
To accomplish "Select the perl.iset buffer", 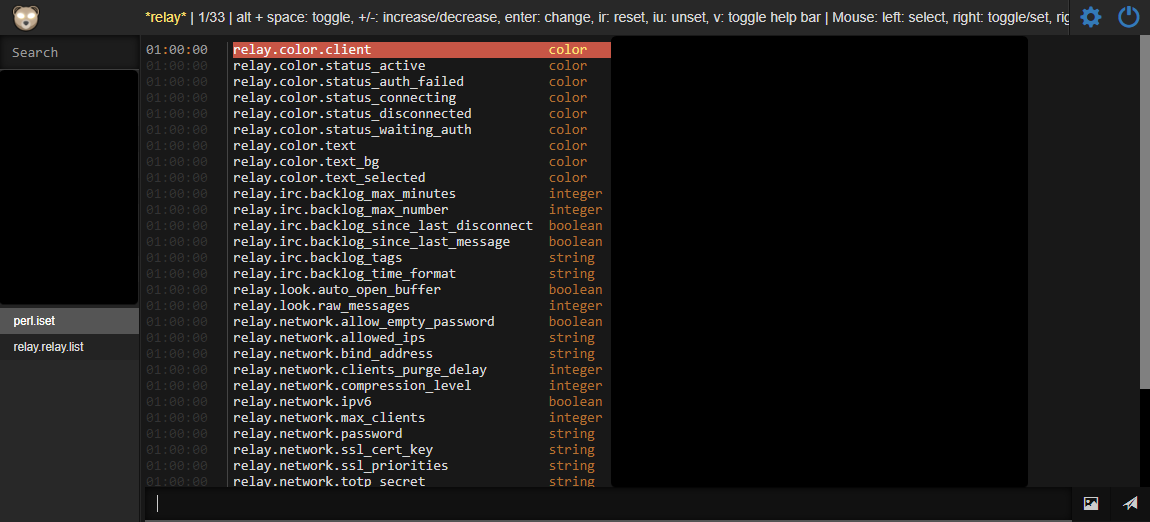I will 70,321.
